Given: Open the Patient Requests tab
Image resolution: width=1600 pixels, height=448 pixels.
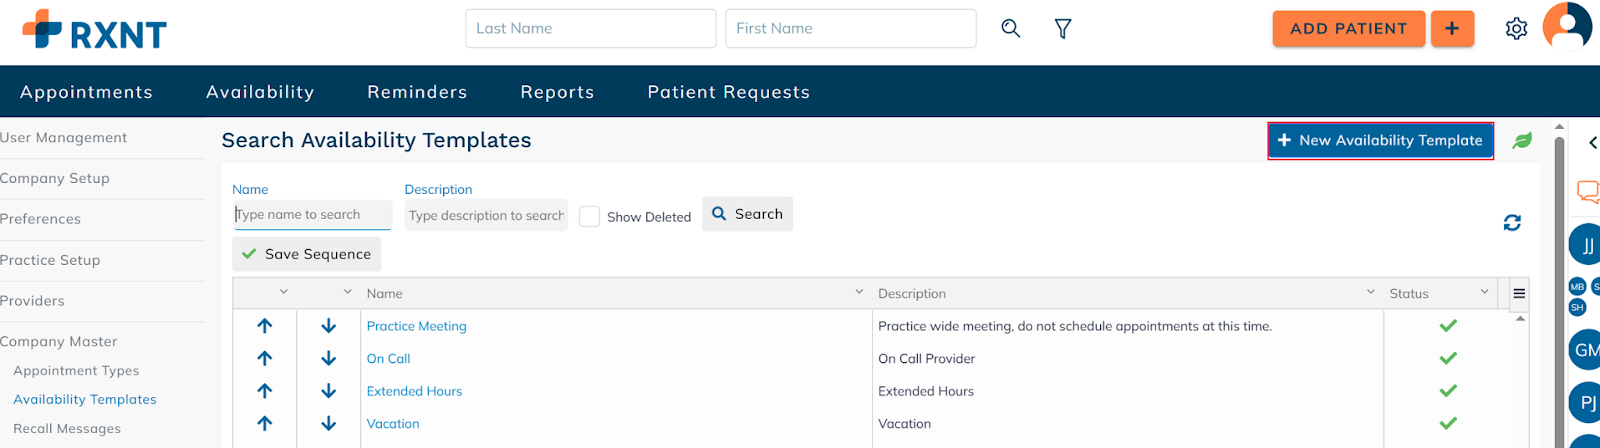Looking at the screenshot, I should 728,92.
